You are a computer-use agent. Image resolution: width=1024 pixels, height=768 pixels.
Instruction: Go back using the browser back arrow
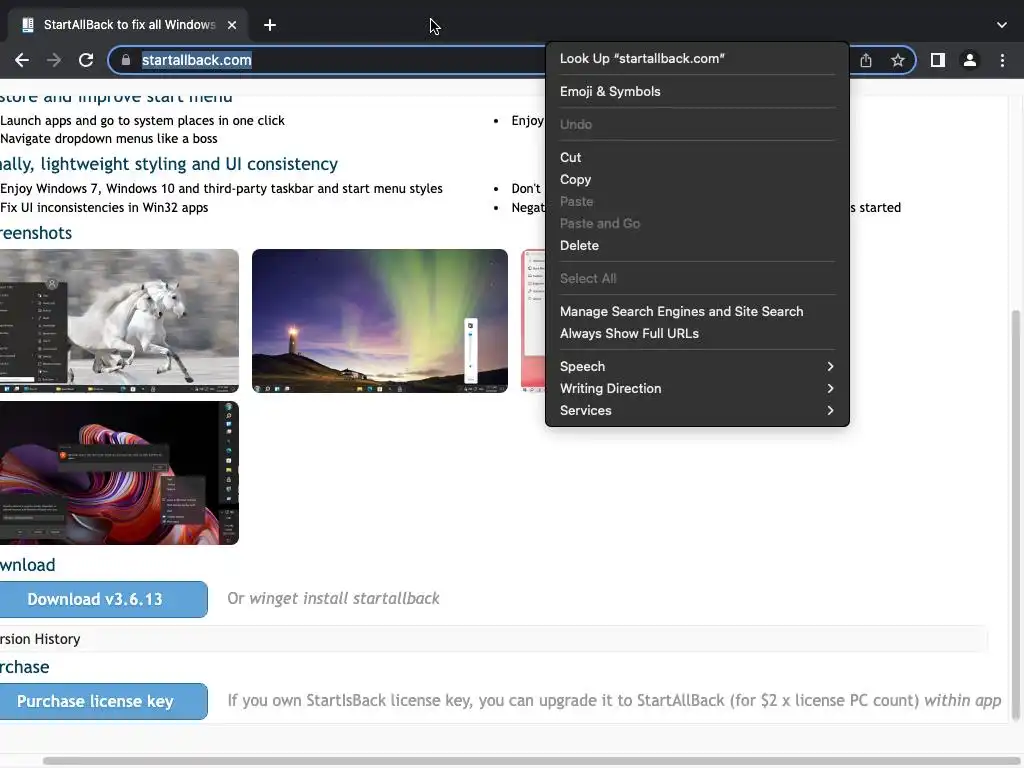tap(22, 60)
